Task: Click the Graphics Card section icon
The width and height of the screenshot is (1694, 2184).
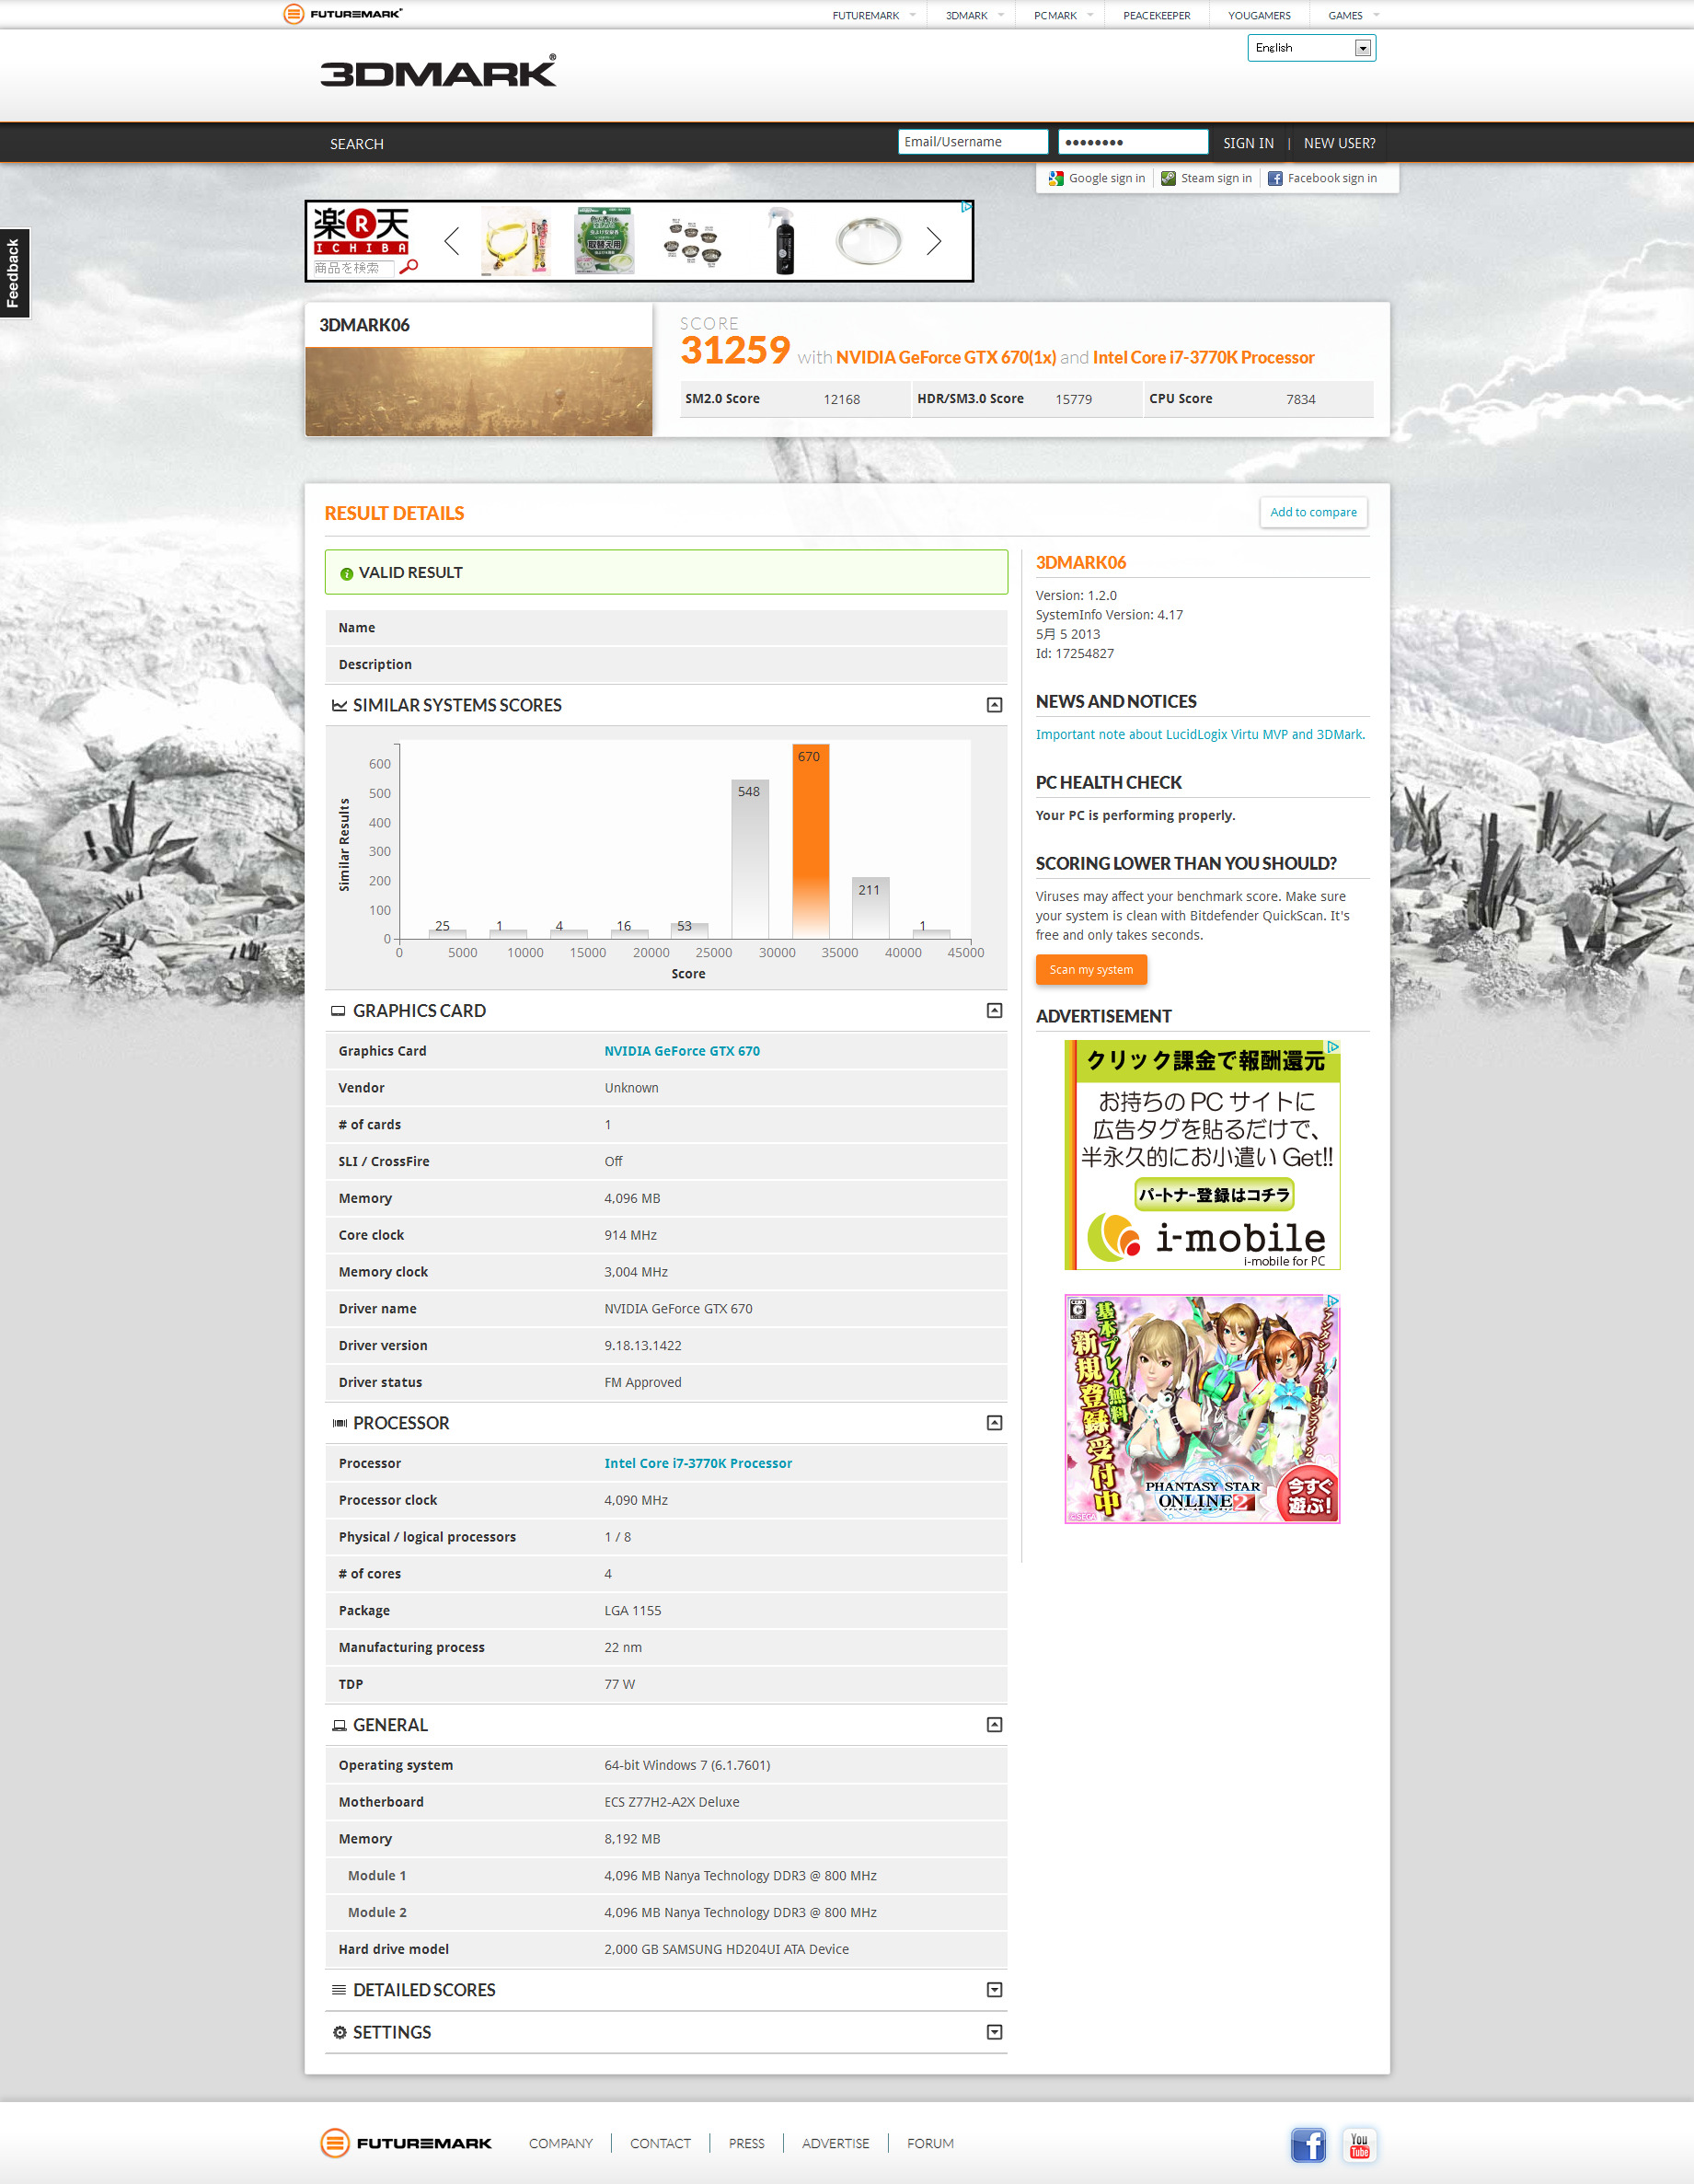Action: coord(339,1011)
